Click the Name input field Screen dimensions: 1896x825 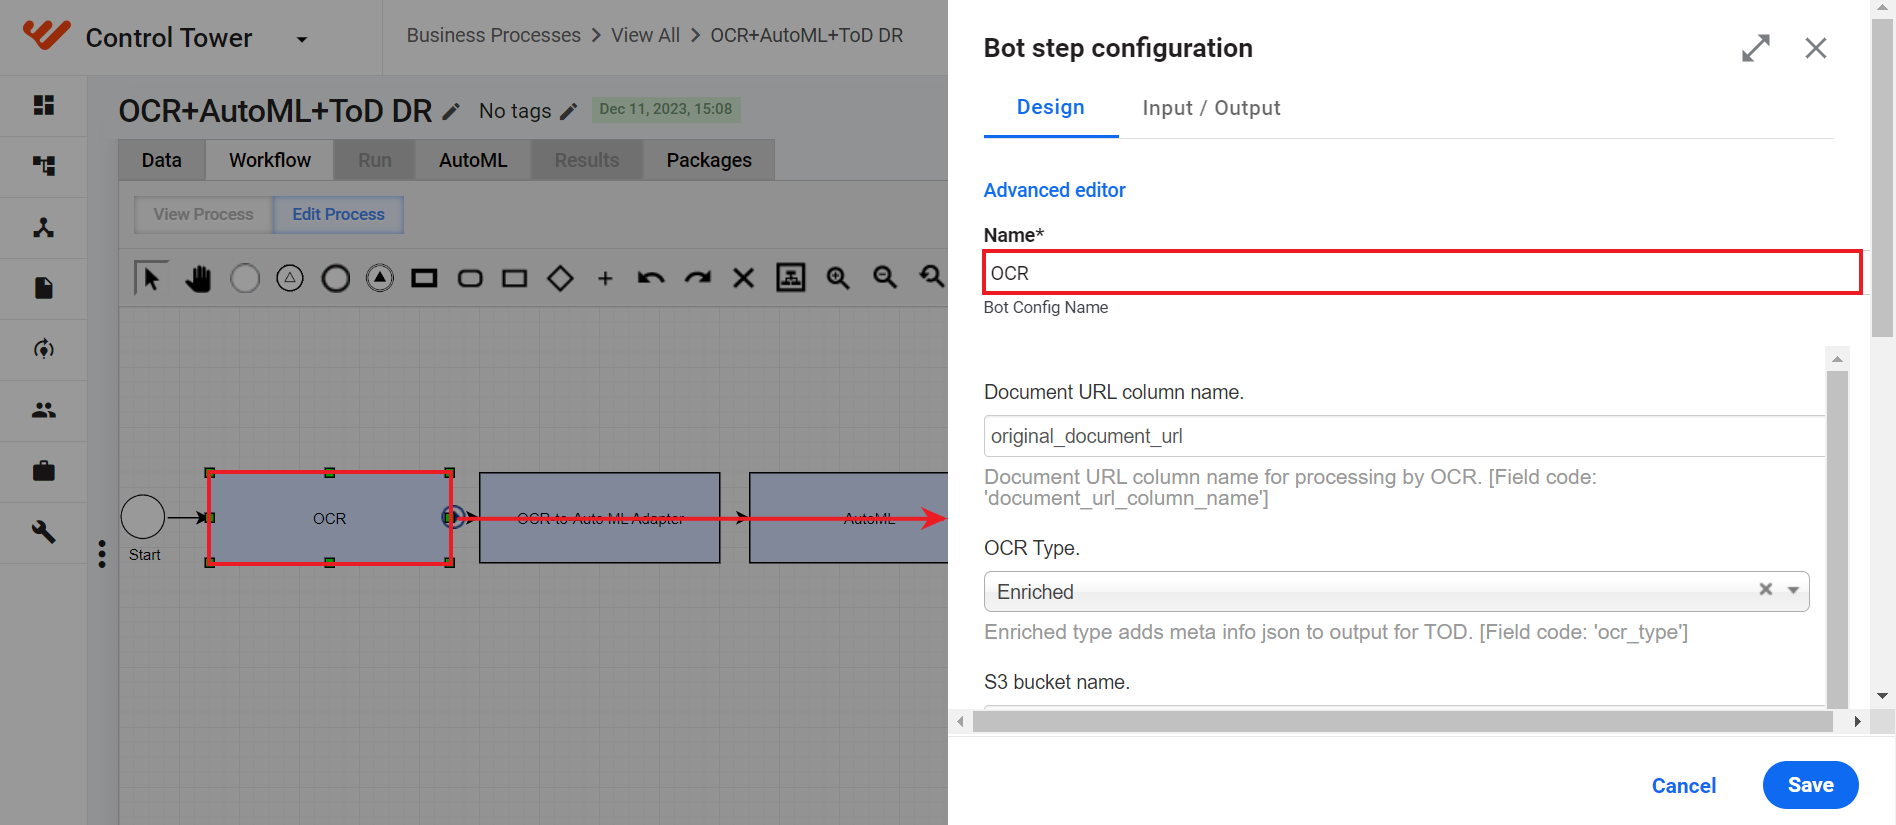point(1422,272)
